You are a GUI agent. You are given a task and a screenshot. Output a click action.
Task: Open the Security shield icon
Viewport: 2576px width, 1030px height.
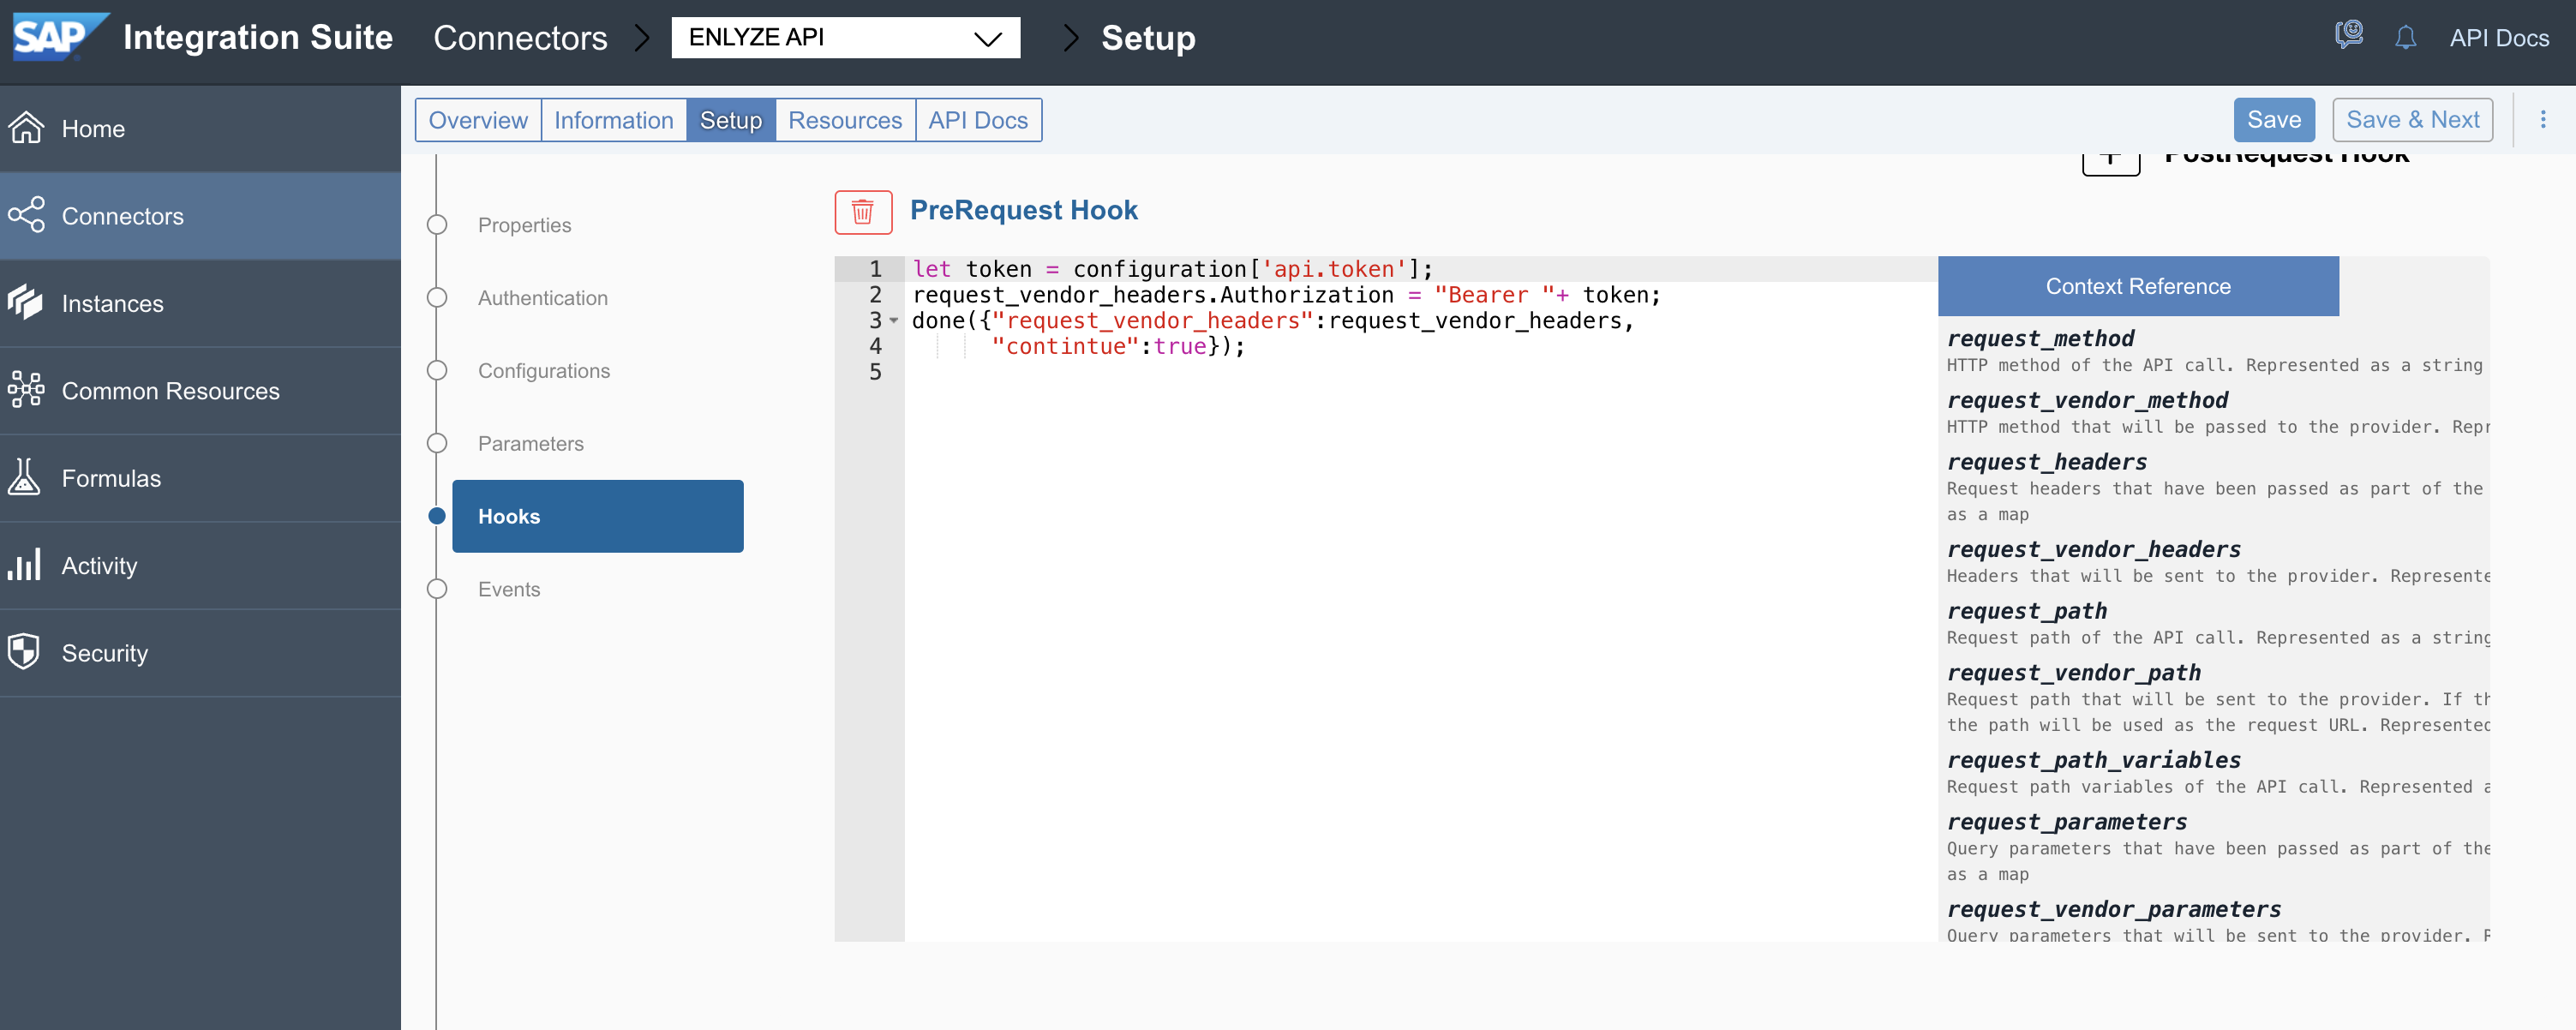coord(24,651)
